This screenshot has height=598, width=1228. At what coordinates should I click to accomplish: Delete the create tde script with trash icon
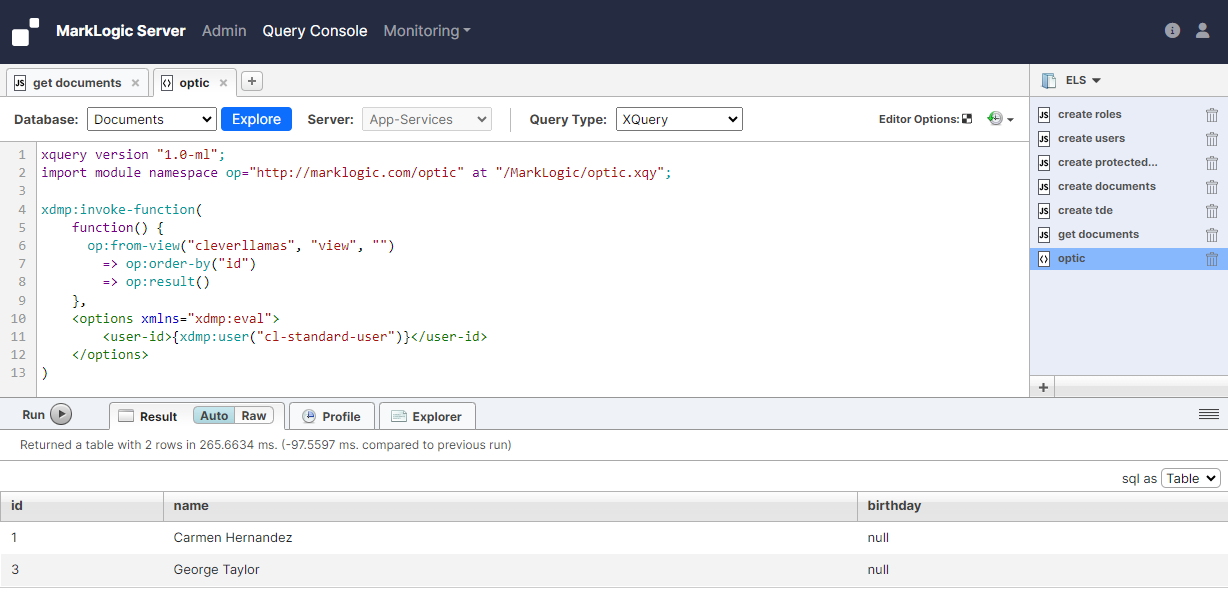(x=1212, y=210)
